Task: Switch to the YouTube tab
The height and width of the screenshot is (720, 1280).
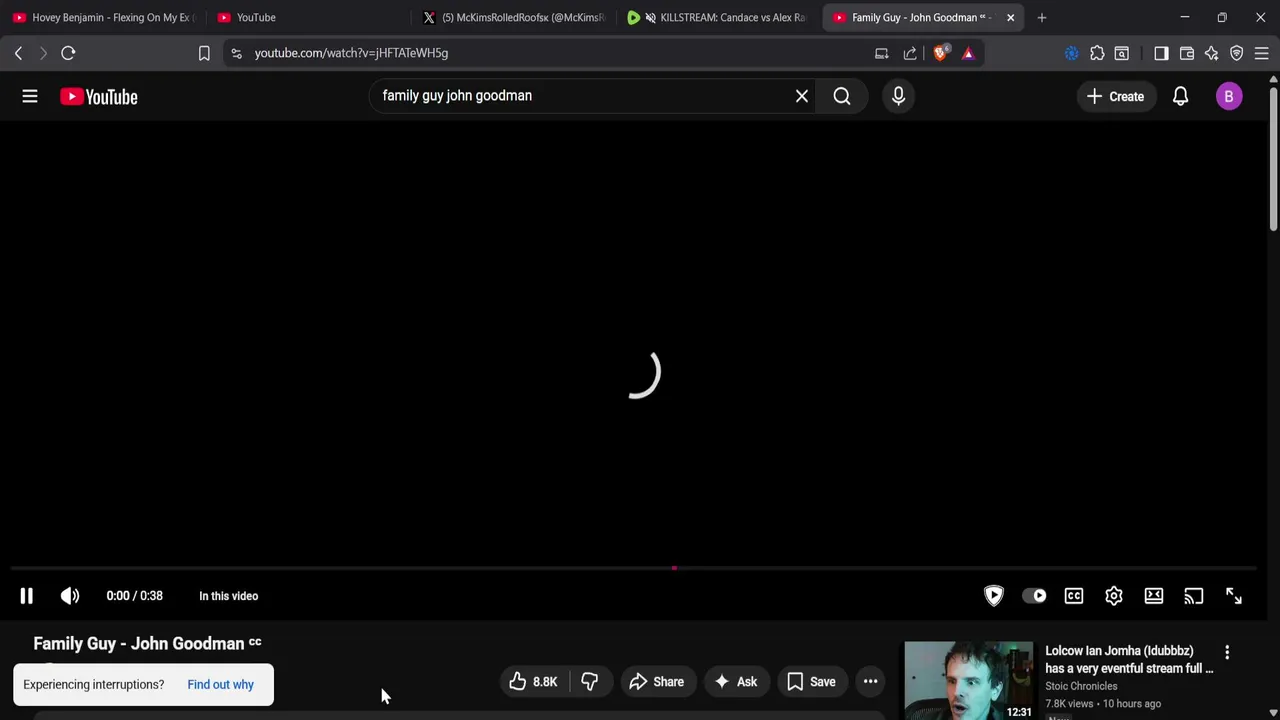Action: pyautogui.click(x=306, y=17)
